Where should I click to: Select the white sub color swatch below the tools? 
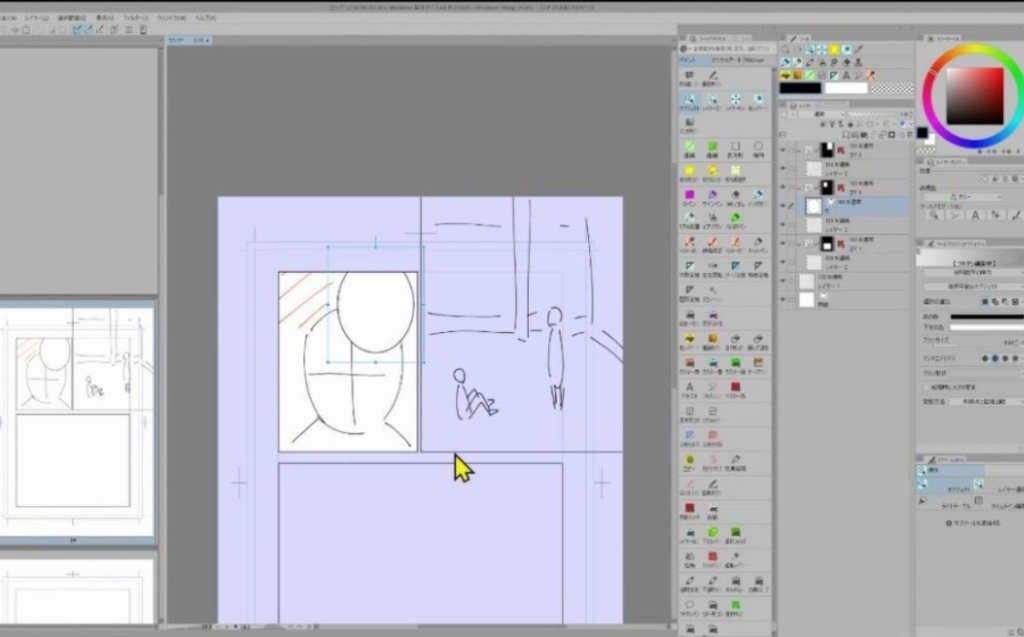tap(846, 88)
